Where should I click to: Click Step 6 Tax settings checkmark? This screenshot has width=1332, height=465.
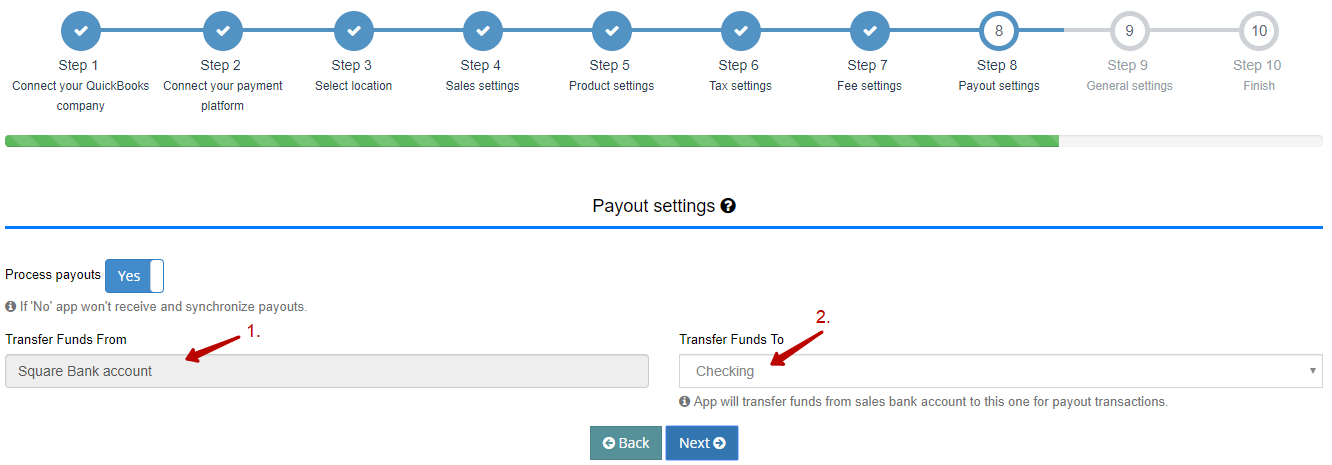pos(741,31)
